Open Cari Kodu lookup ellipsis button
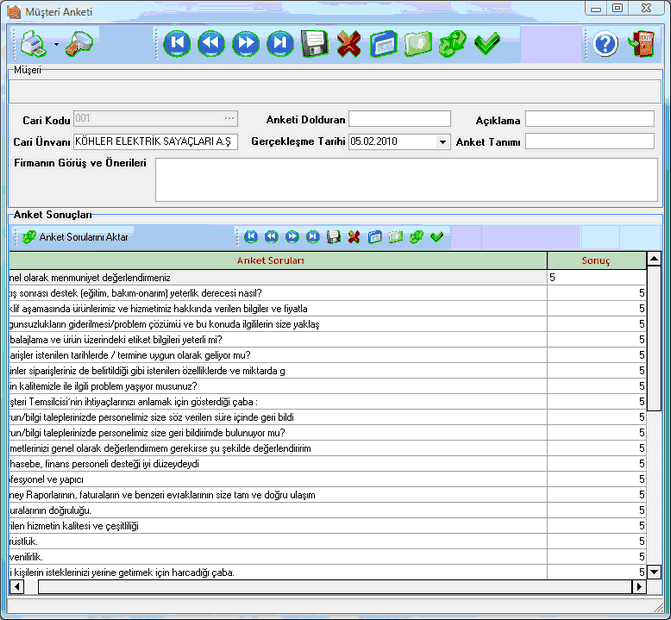 229,119
